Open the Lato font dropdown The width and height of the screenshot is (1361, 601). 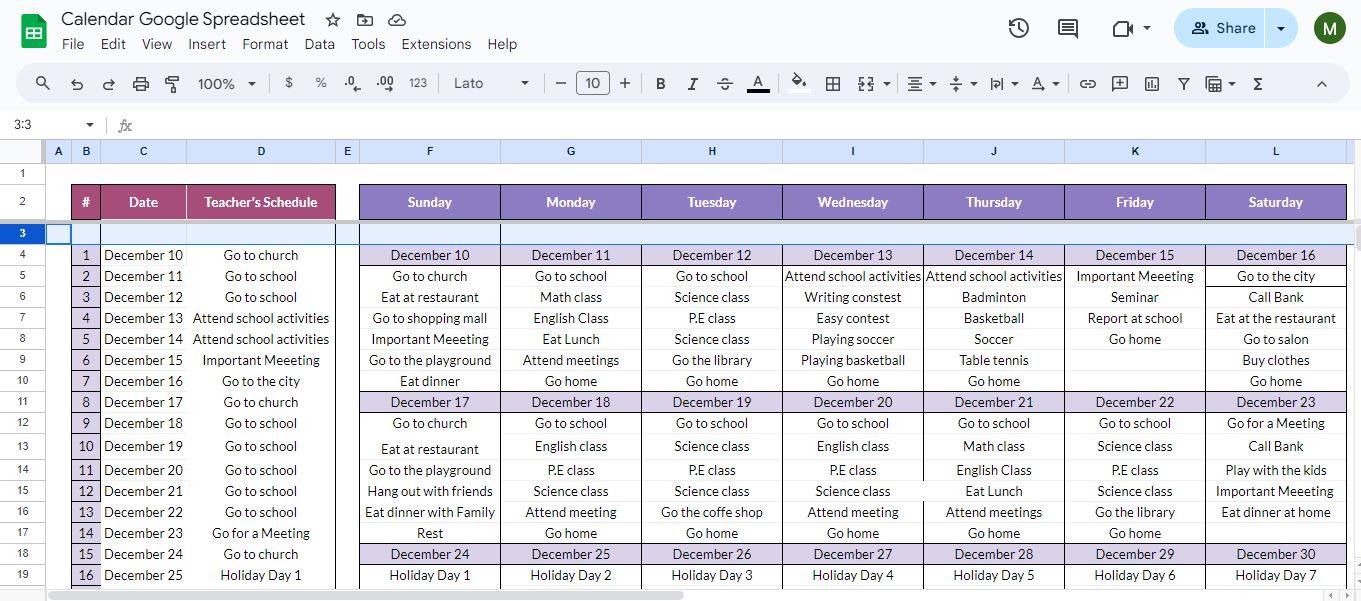[491, 84]
